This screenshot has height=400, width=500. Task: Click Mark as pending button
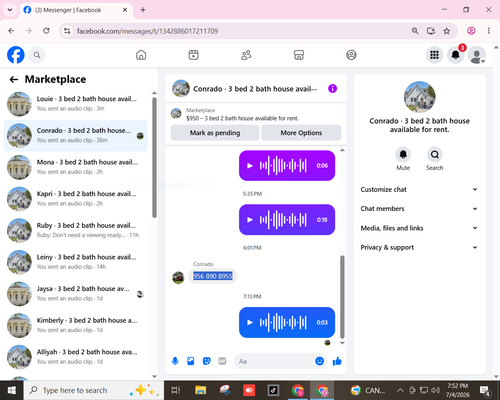tap(215, 133)
